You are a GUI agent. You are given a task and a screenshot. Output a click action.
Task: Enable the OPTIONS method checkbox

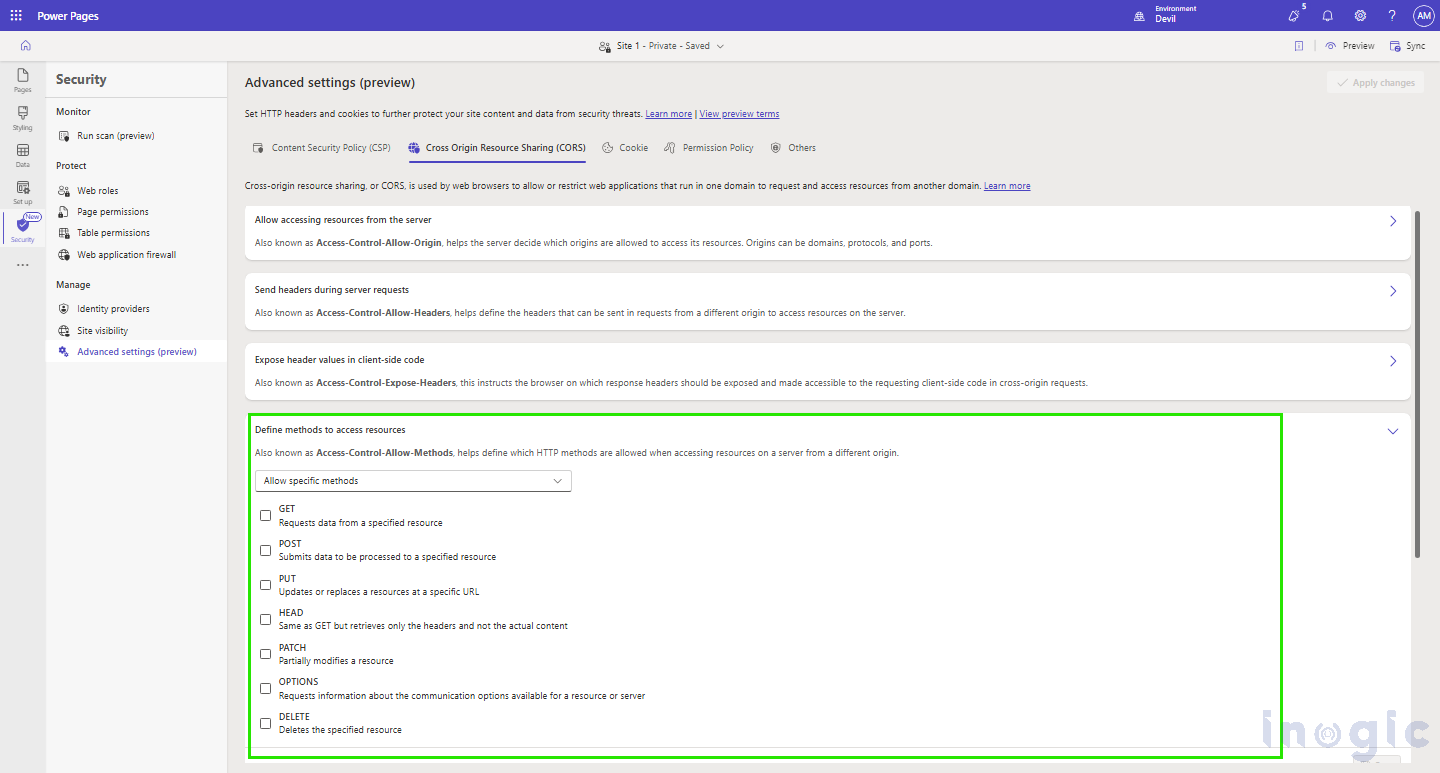coord(265,688)
